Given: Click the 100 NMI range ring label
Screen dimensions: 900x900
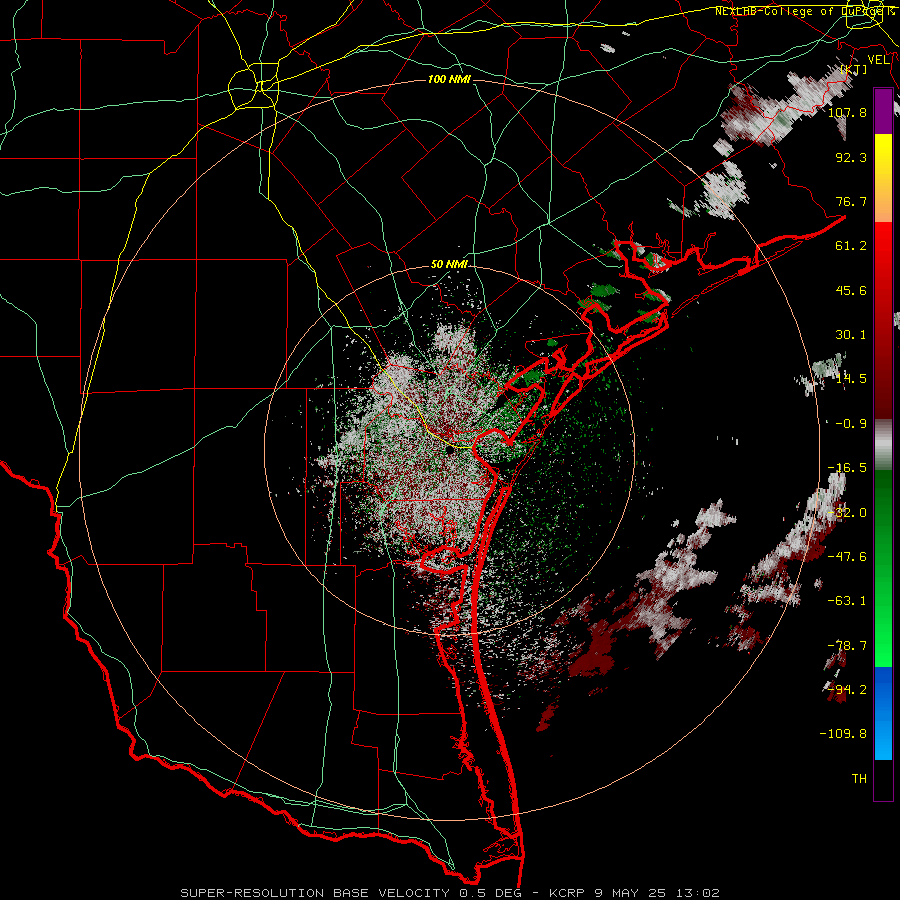Looking at the screenshot, I should click(449, 79).
